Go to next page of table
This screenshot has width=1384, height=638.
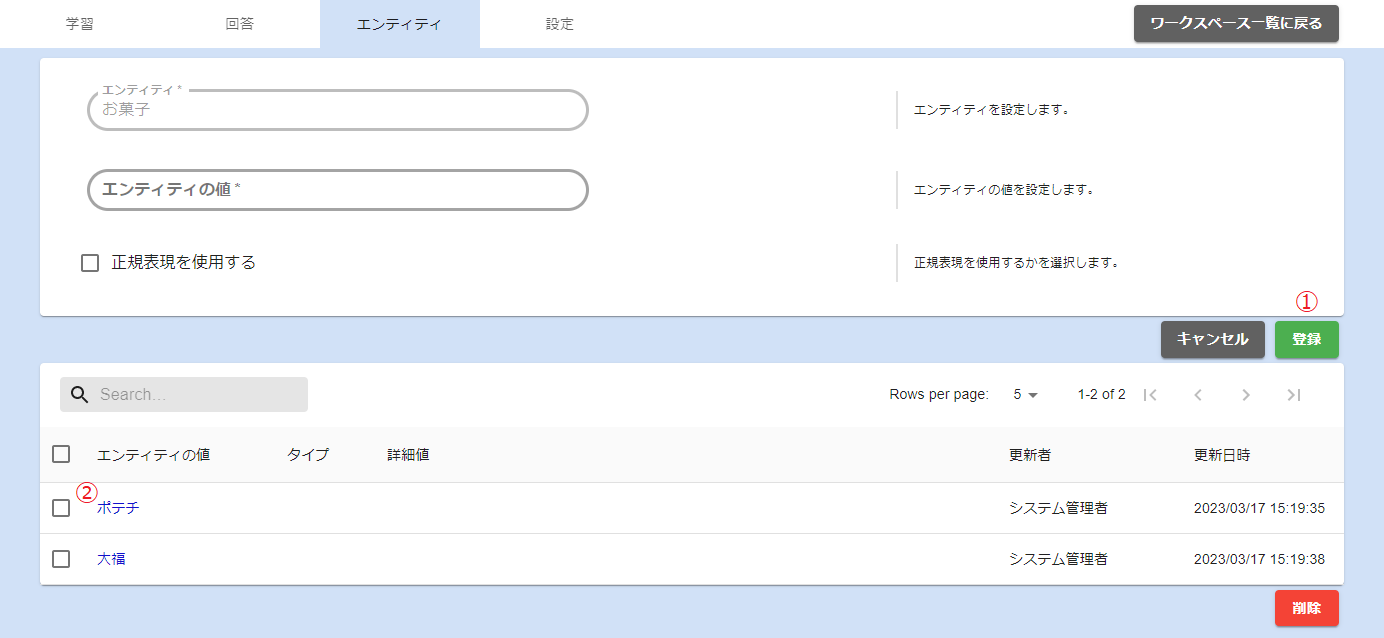click(x=1246, y=395)
